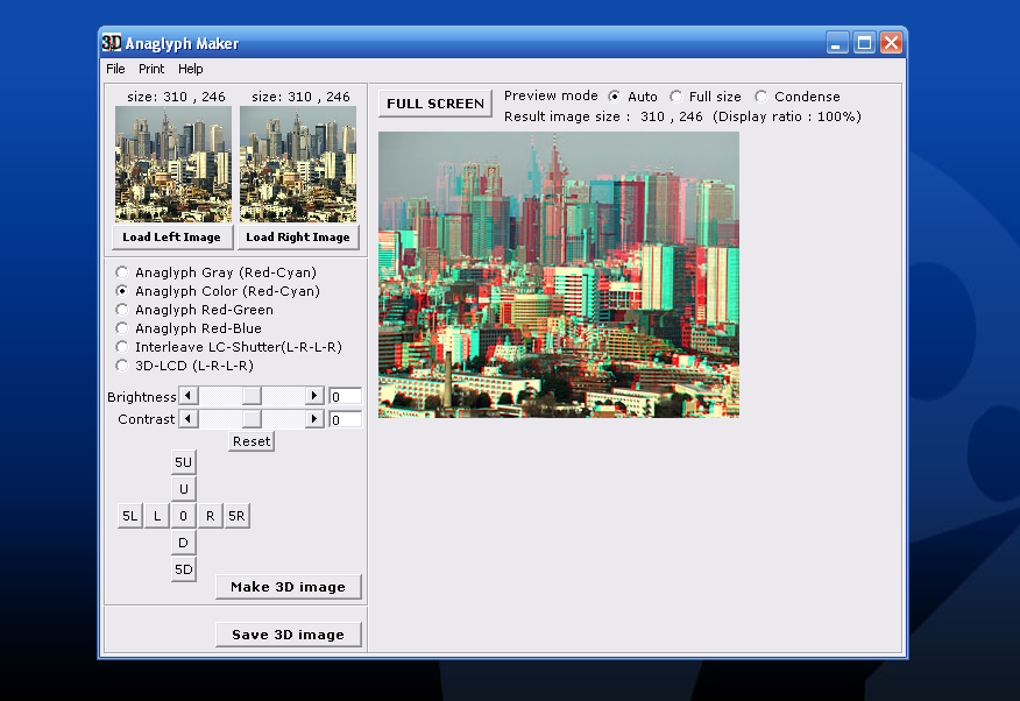Select the left image thumbnail
1020x701 pixels.
point(173,165)
